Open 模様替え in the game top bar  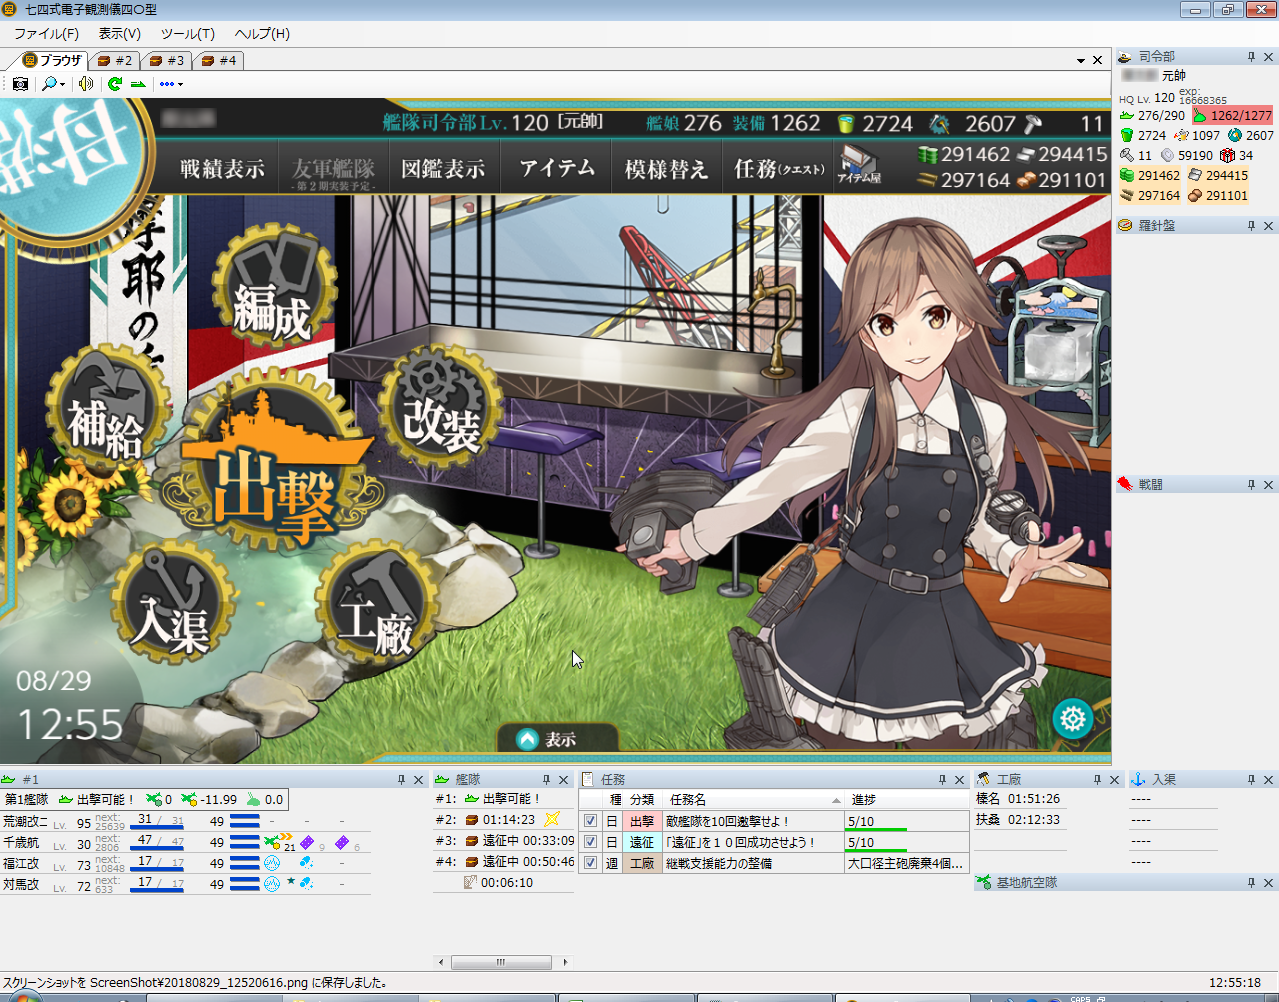pyautogui.click(x=666, y=169)
